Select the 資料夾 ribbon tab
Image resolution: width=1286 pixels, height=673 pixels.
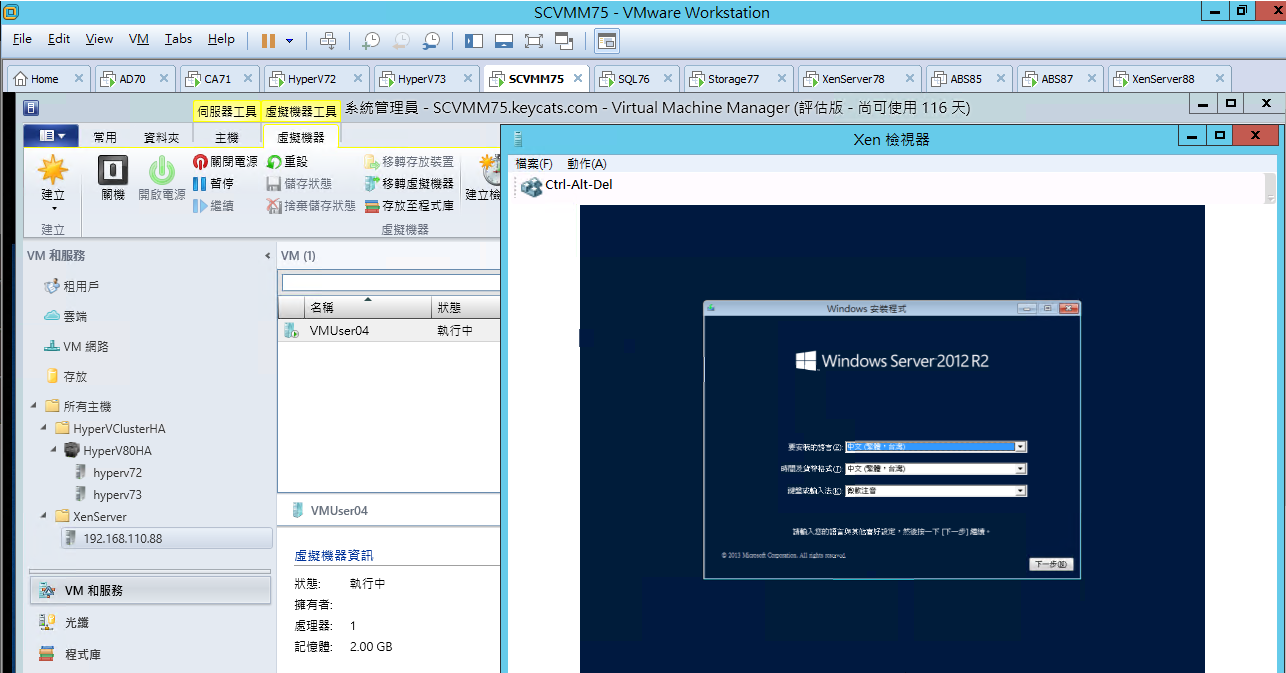coord(162,137)
